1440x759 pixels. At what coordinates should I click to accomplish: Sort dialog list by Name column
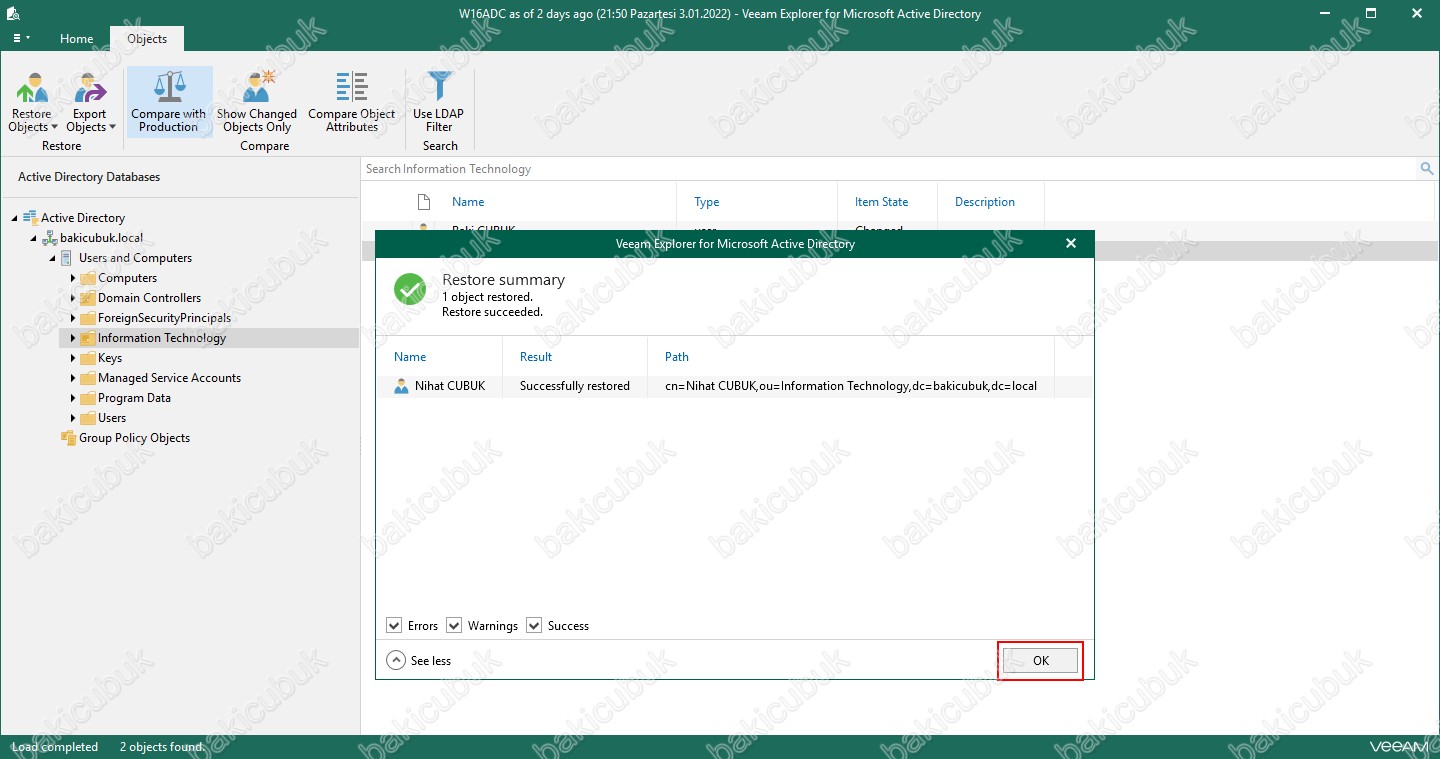click(x=410, y=357)
